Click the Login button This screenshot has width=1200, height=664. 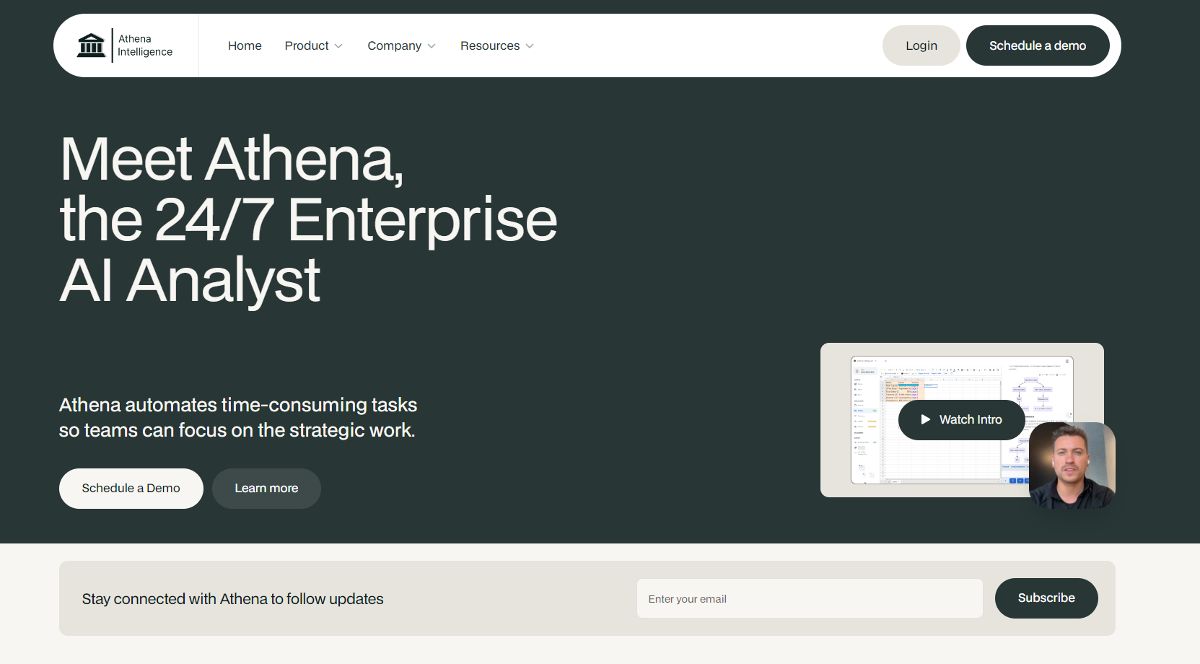pos(920,45)
